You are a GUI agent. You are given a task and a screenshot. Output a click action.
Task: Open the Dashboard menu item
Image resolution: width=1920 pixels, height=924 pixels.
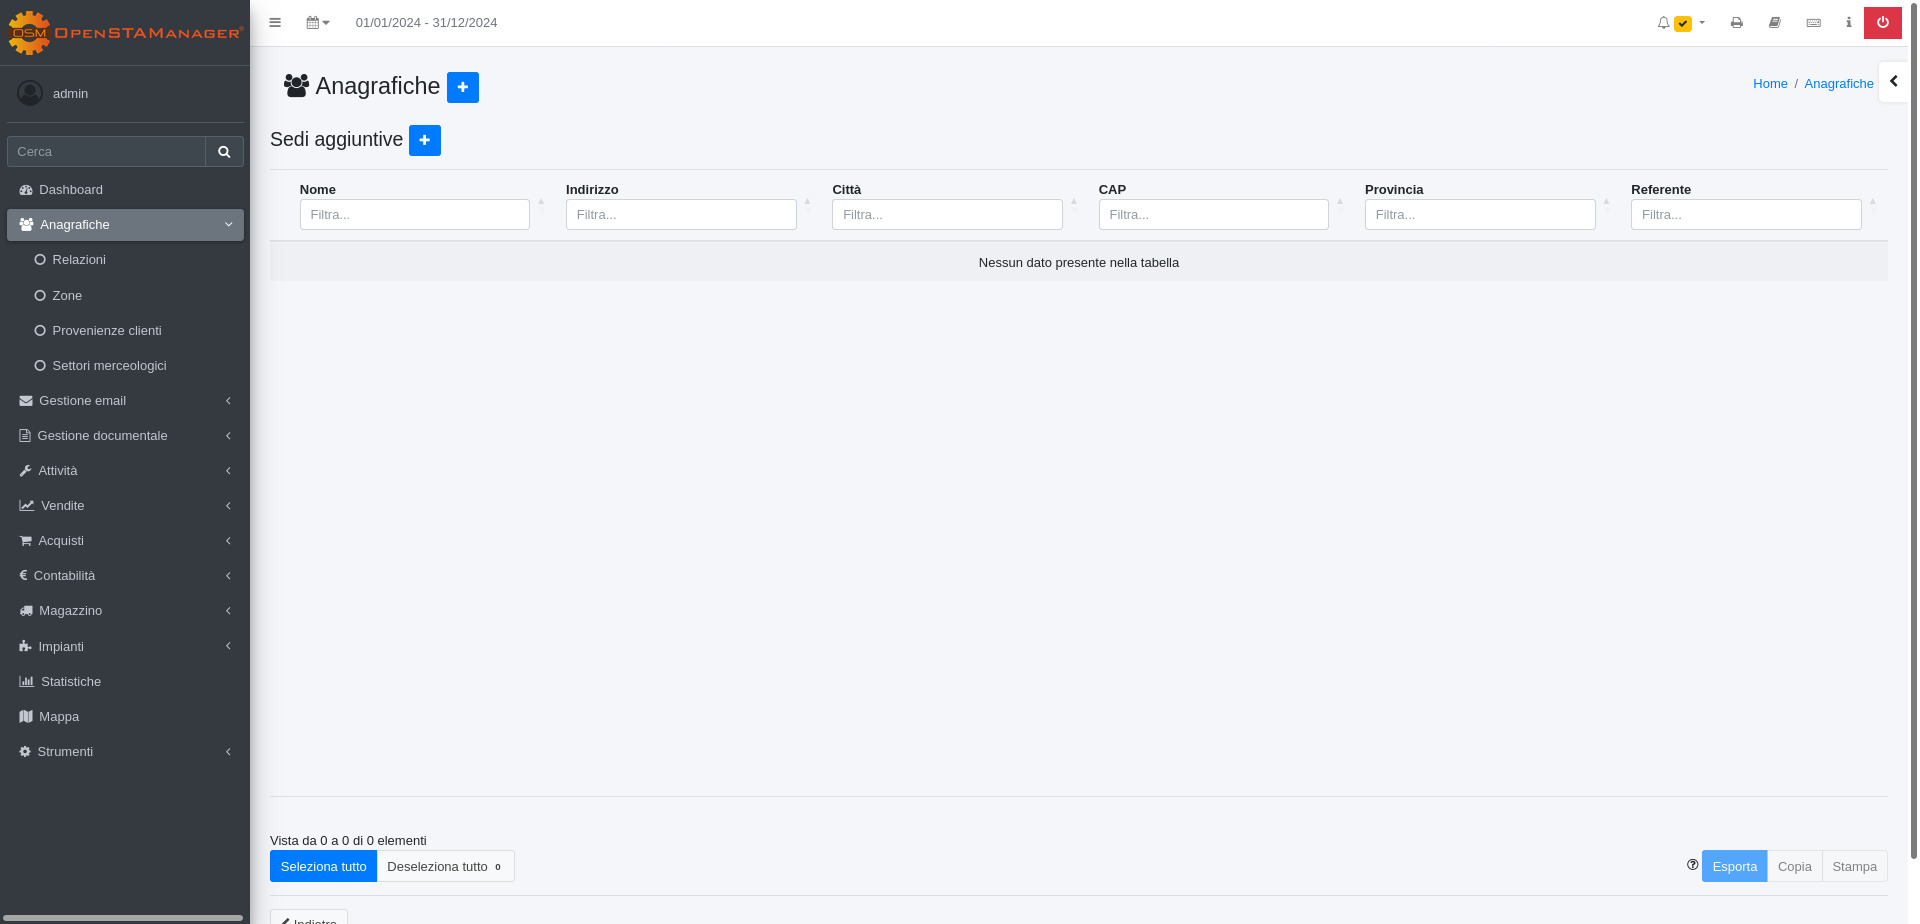point(71,190)
